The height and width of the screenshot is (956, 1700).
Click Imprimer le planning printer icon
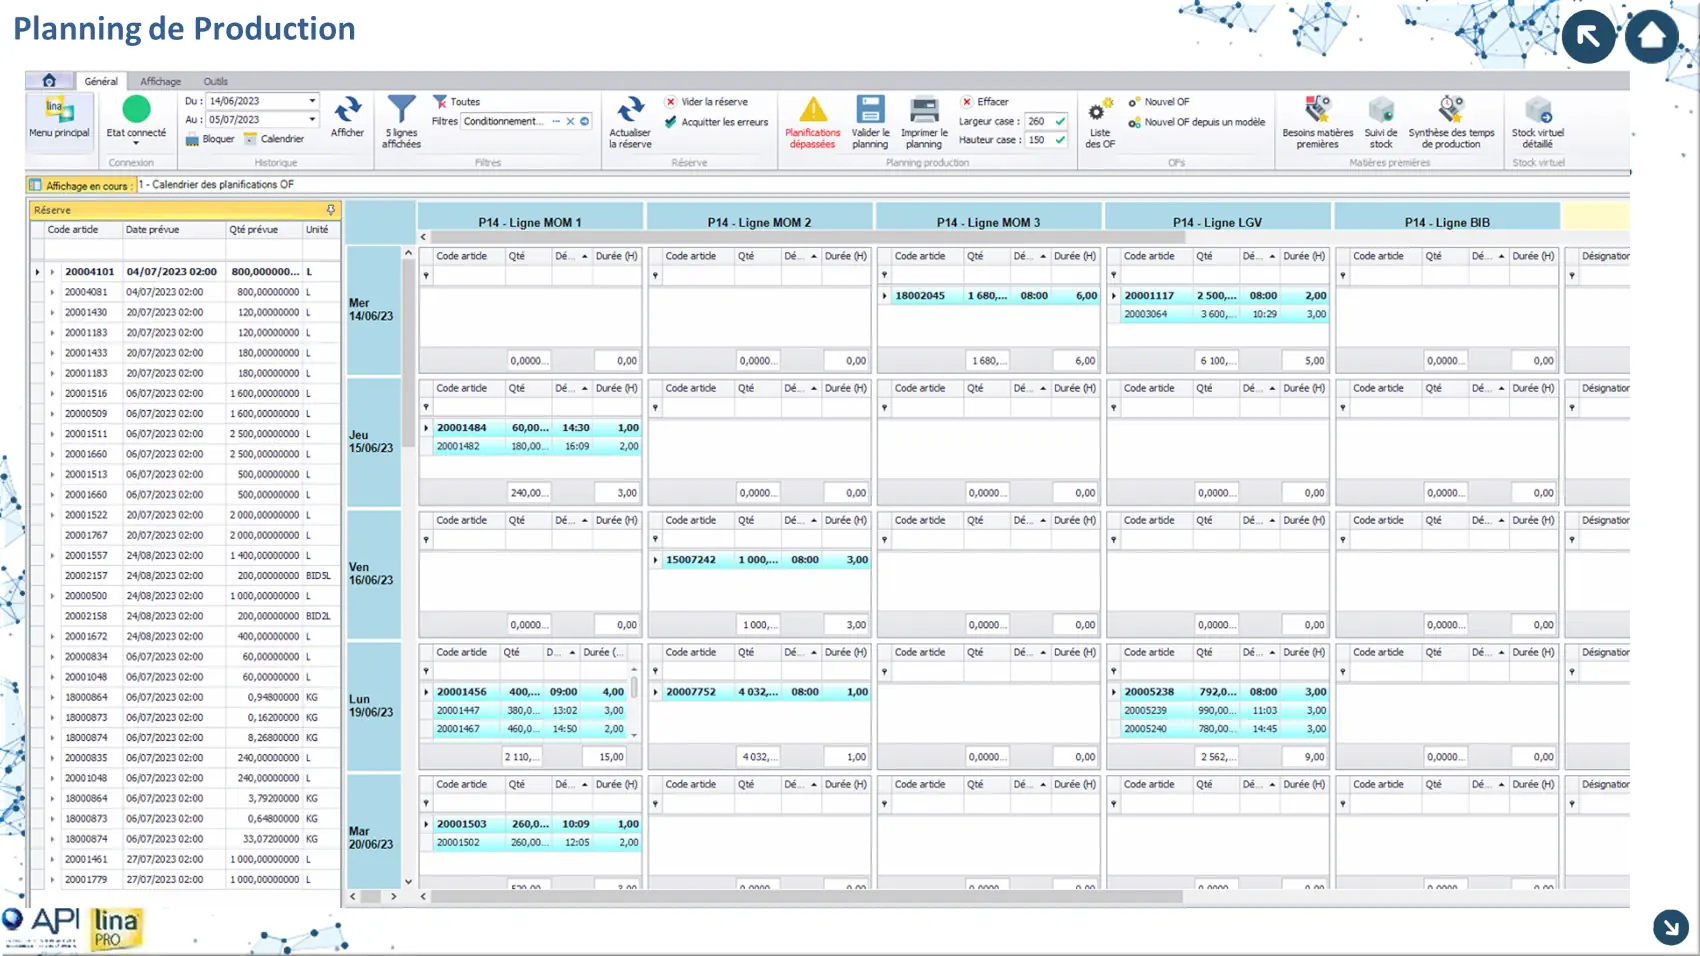[x=923, y=112]
